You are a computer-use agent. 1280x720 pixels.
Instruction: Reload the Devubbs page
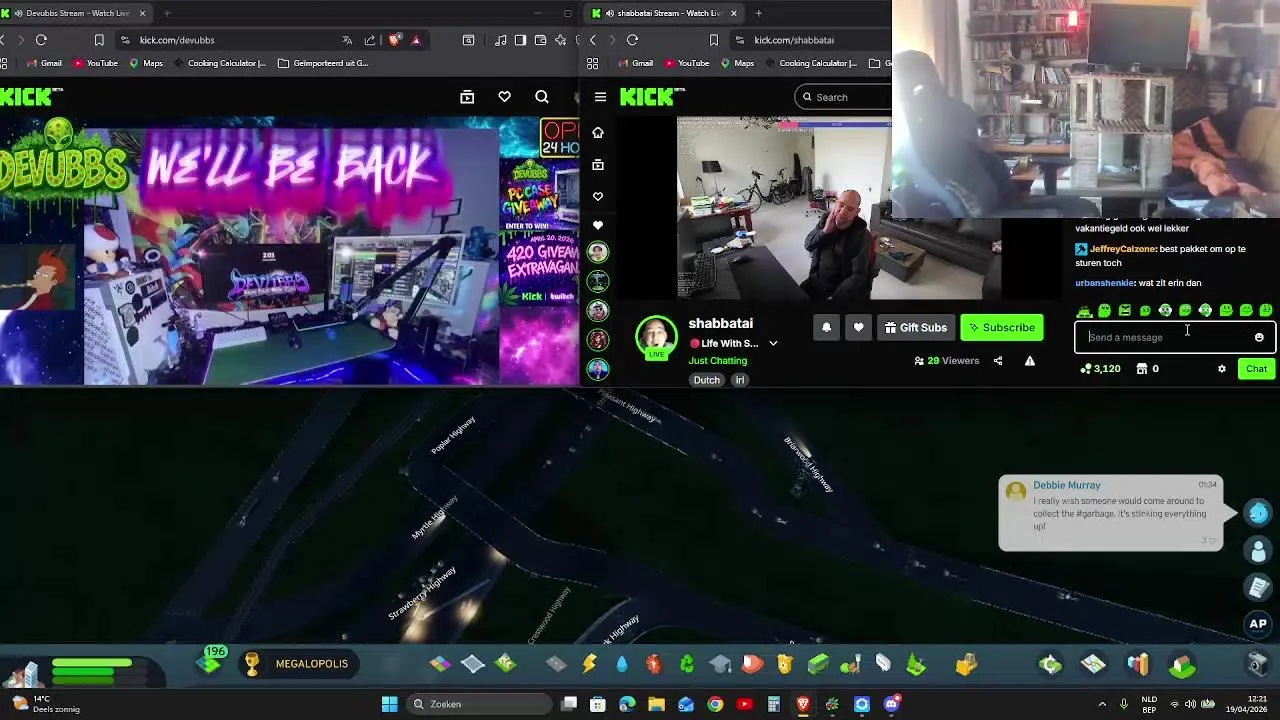pyautogui.click(x=41, y=40)
